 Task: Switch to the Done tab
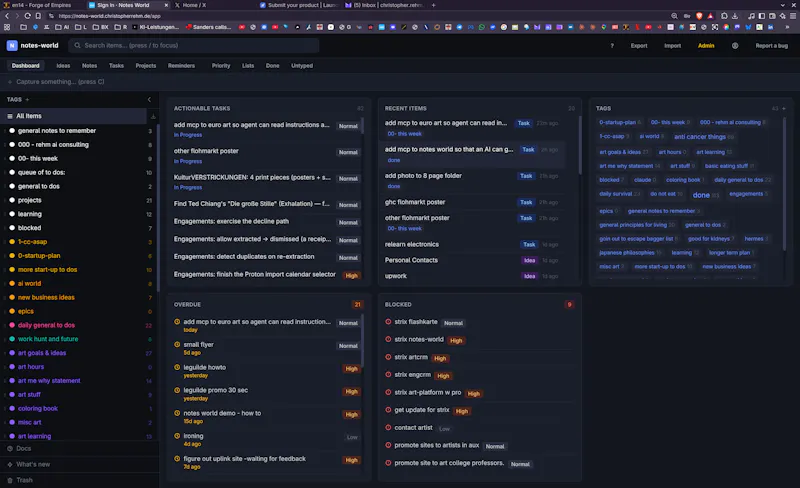(272, 66)
